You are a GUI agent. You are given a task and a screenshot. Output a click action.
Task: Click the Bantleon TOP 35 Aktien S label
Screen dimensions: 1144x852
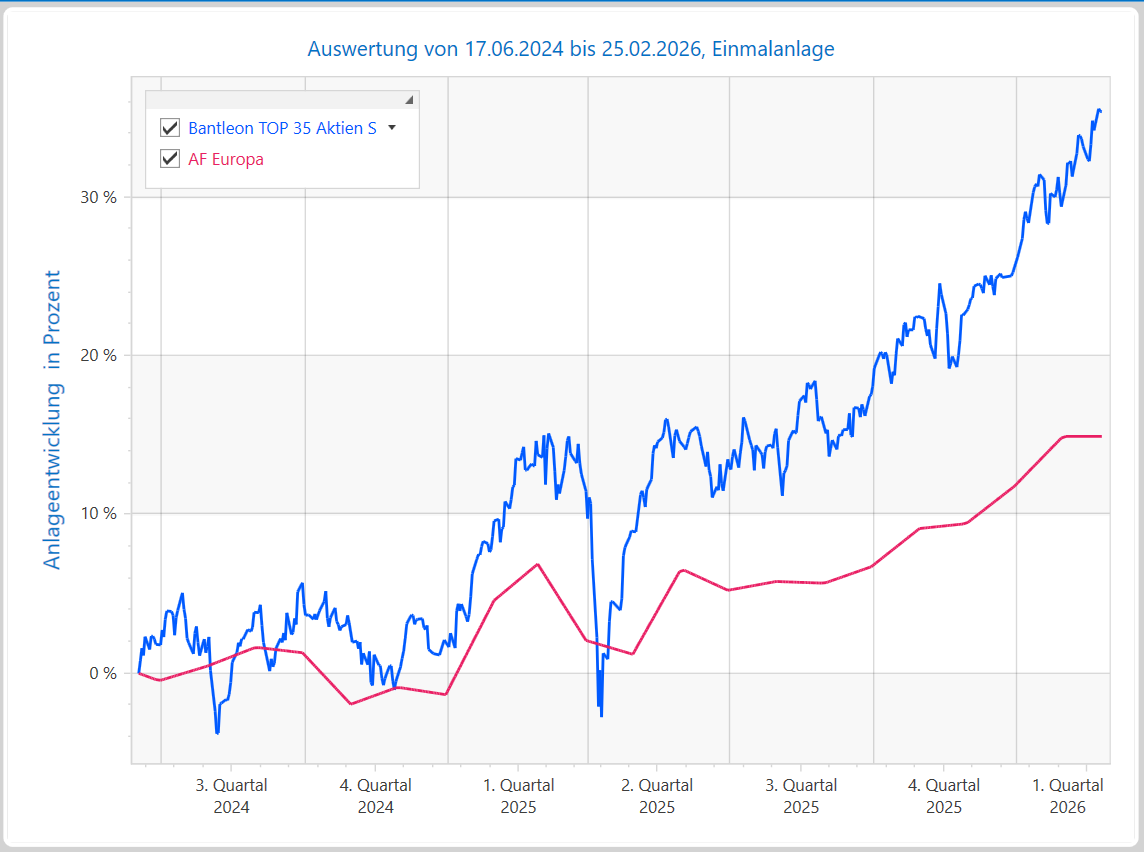282,128
